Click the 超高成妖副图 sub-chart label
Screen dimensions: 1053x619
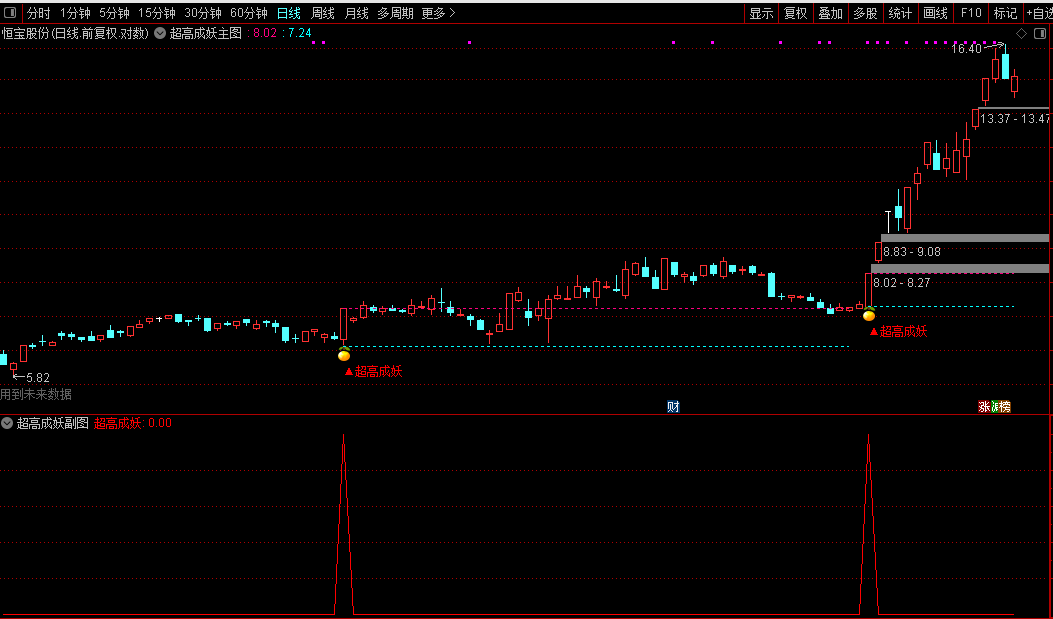[x=52, y=423]
